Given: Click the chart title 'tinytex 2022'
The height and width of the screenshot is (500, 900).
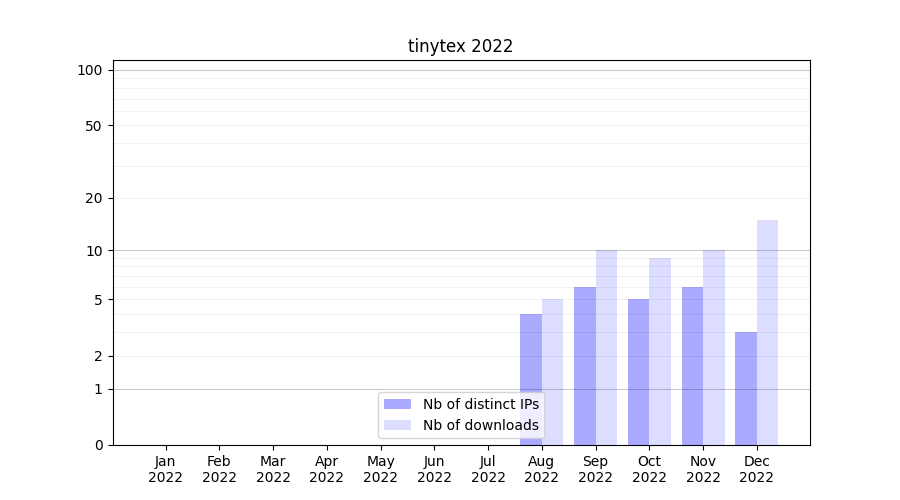Looking at the screenshot, I should click(x=460, y=46).
